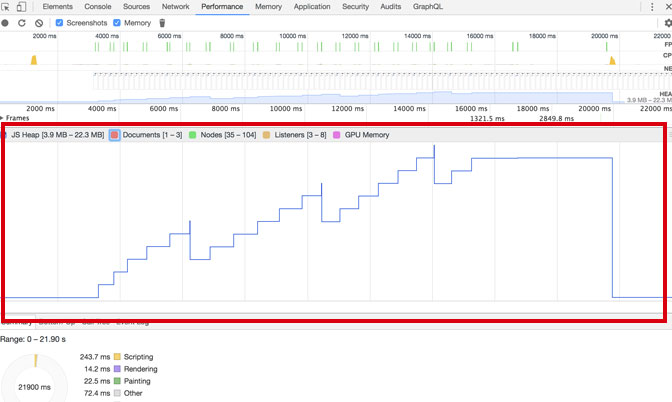This screenshot has height=402, width=672.
Task: Click the record button in Performance toolbar
Action: pos(6,22)
